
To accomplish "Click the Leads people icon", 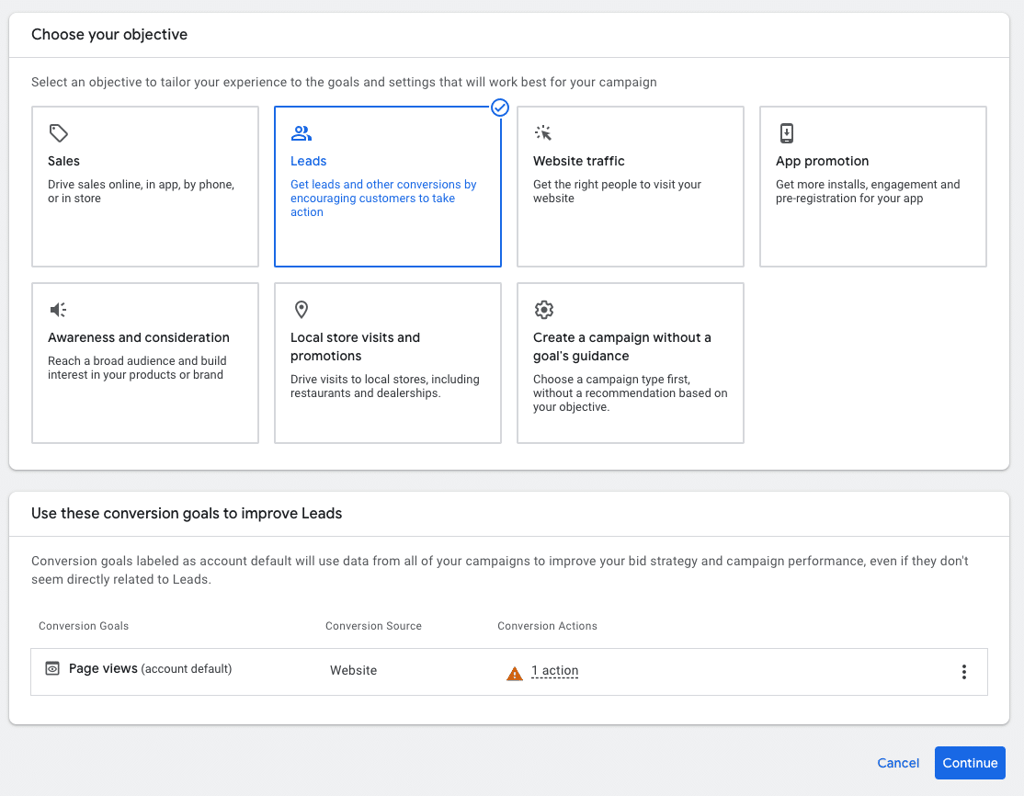I will pos(301,133).
